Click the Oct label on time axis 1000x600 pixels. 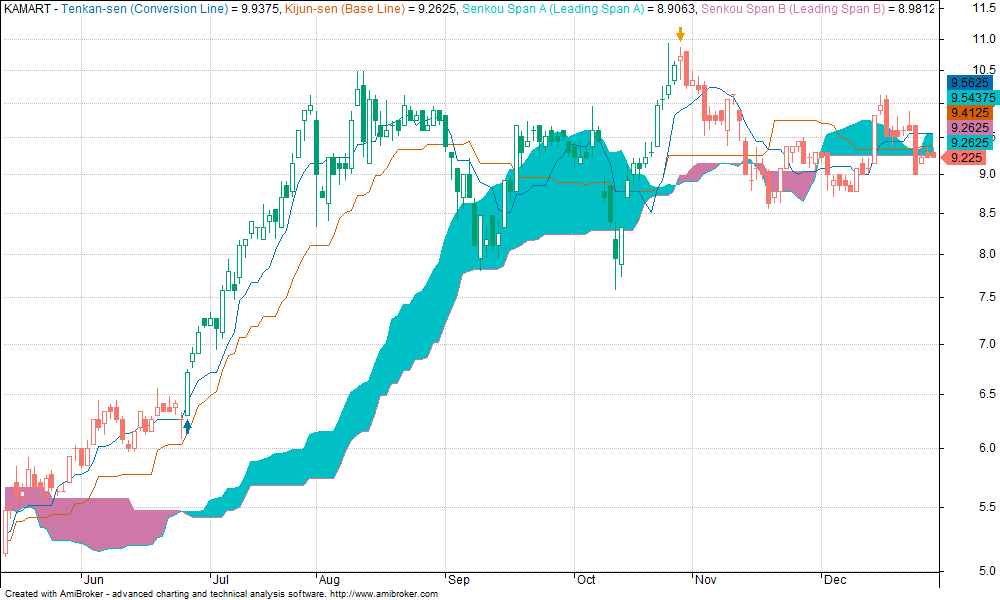586,579
